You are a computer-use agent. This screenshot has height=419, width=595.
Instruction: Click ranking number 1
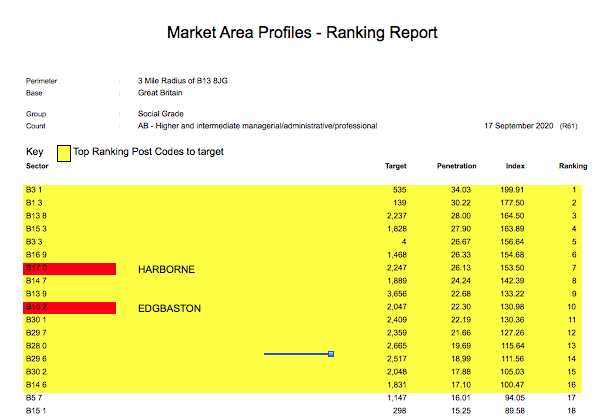click(574, 190)
